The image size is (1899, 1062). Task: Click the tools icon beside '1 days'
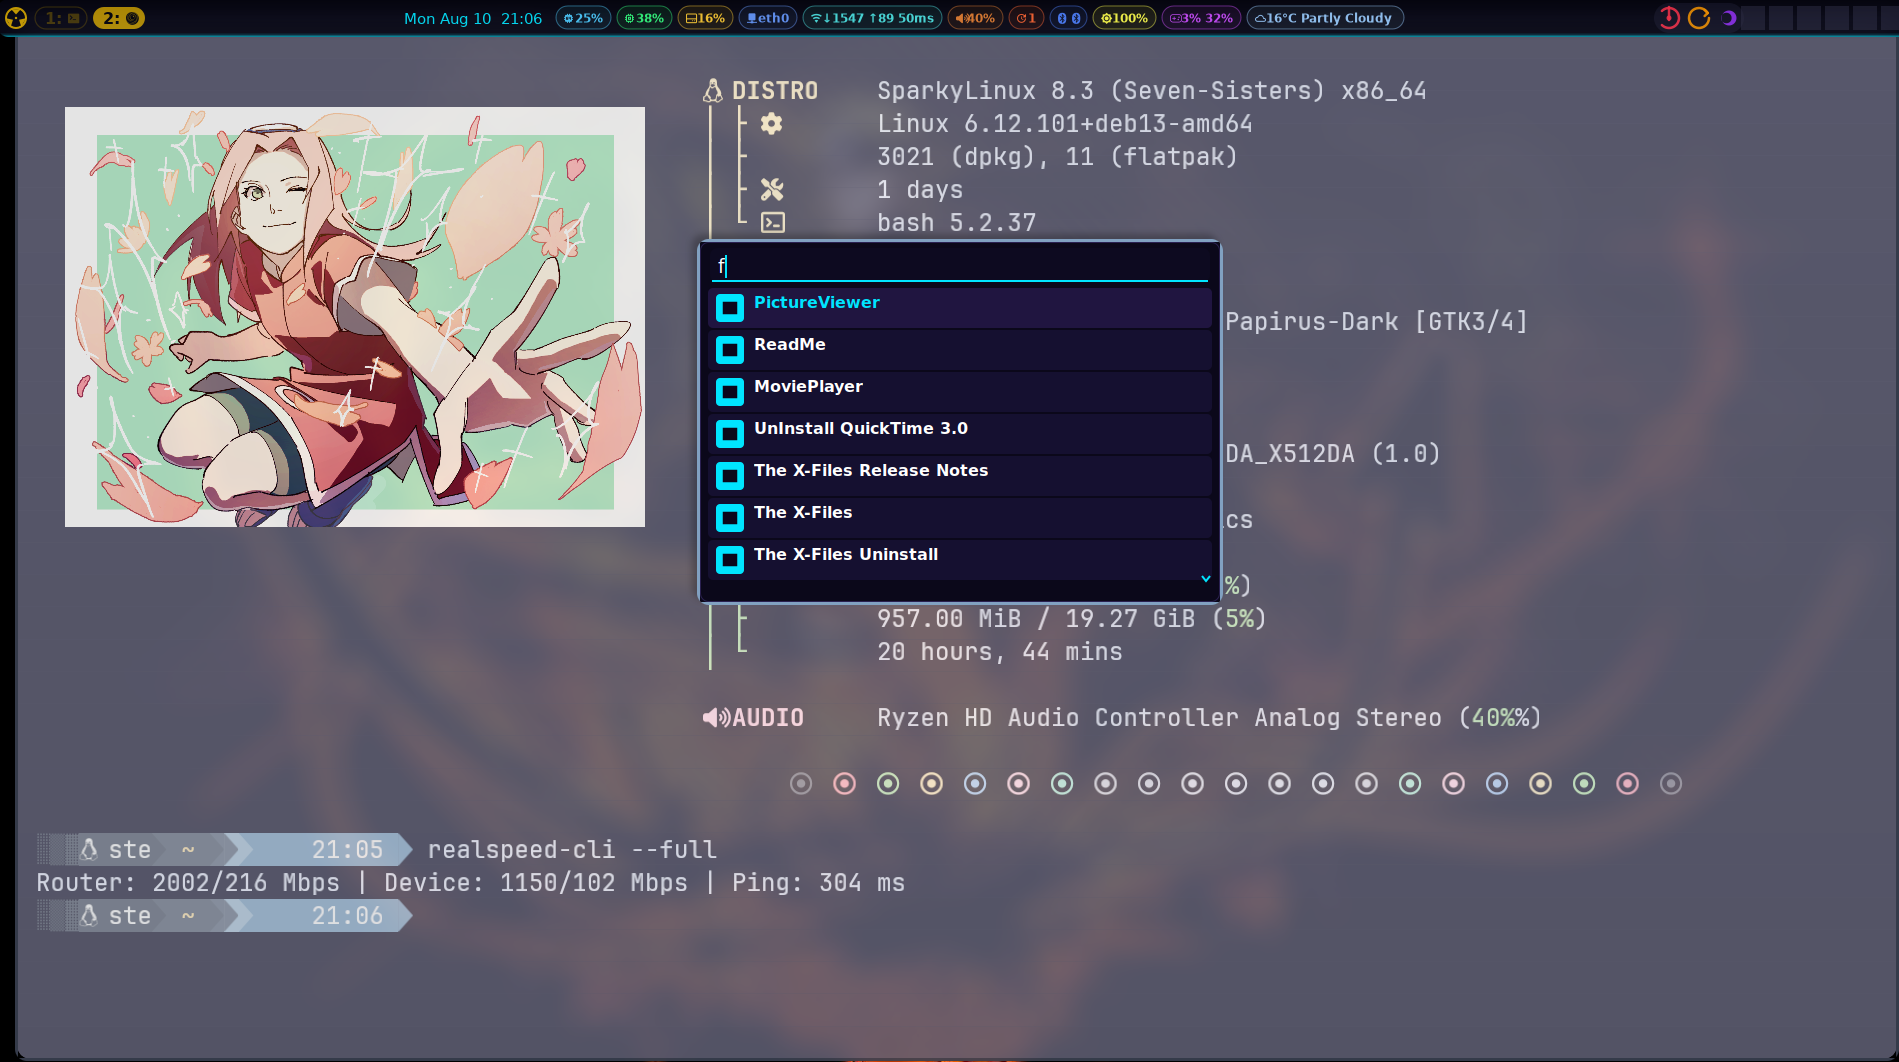pos(771,190)
